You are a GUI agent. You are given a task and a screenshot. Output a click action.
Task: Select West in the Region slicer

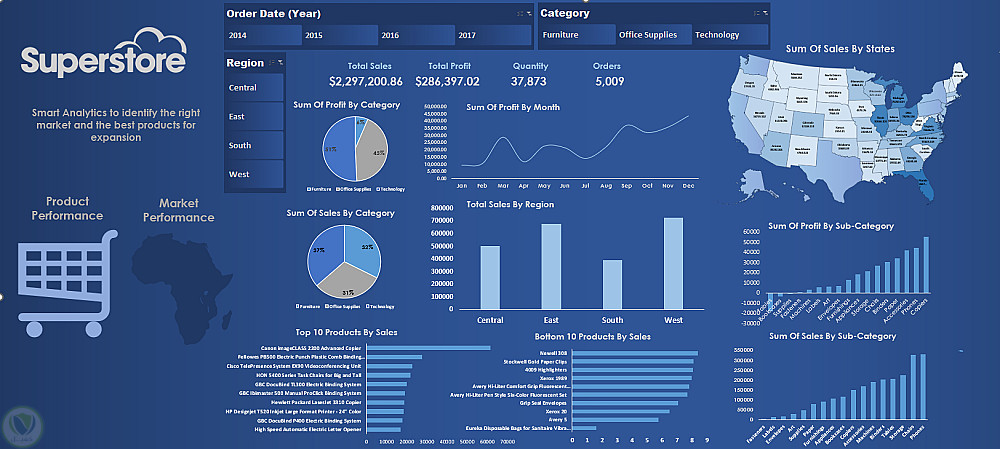tap(254, 174)
